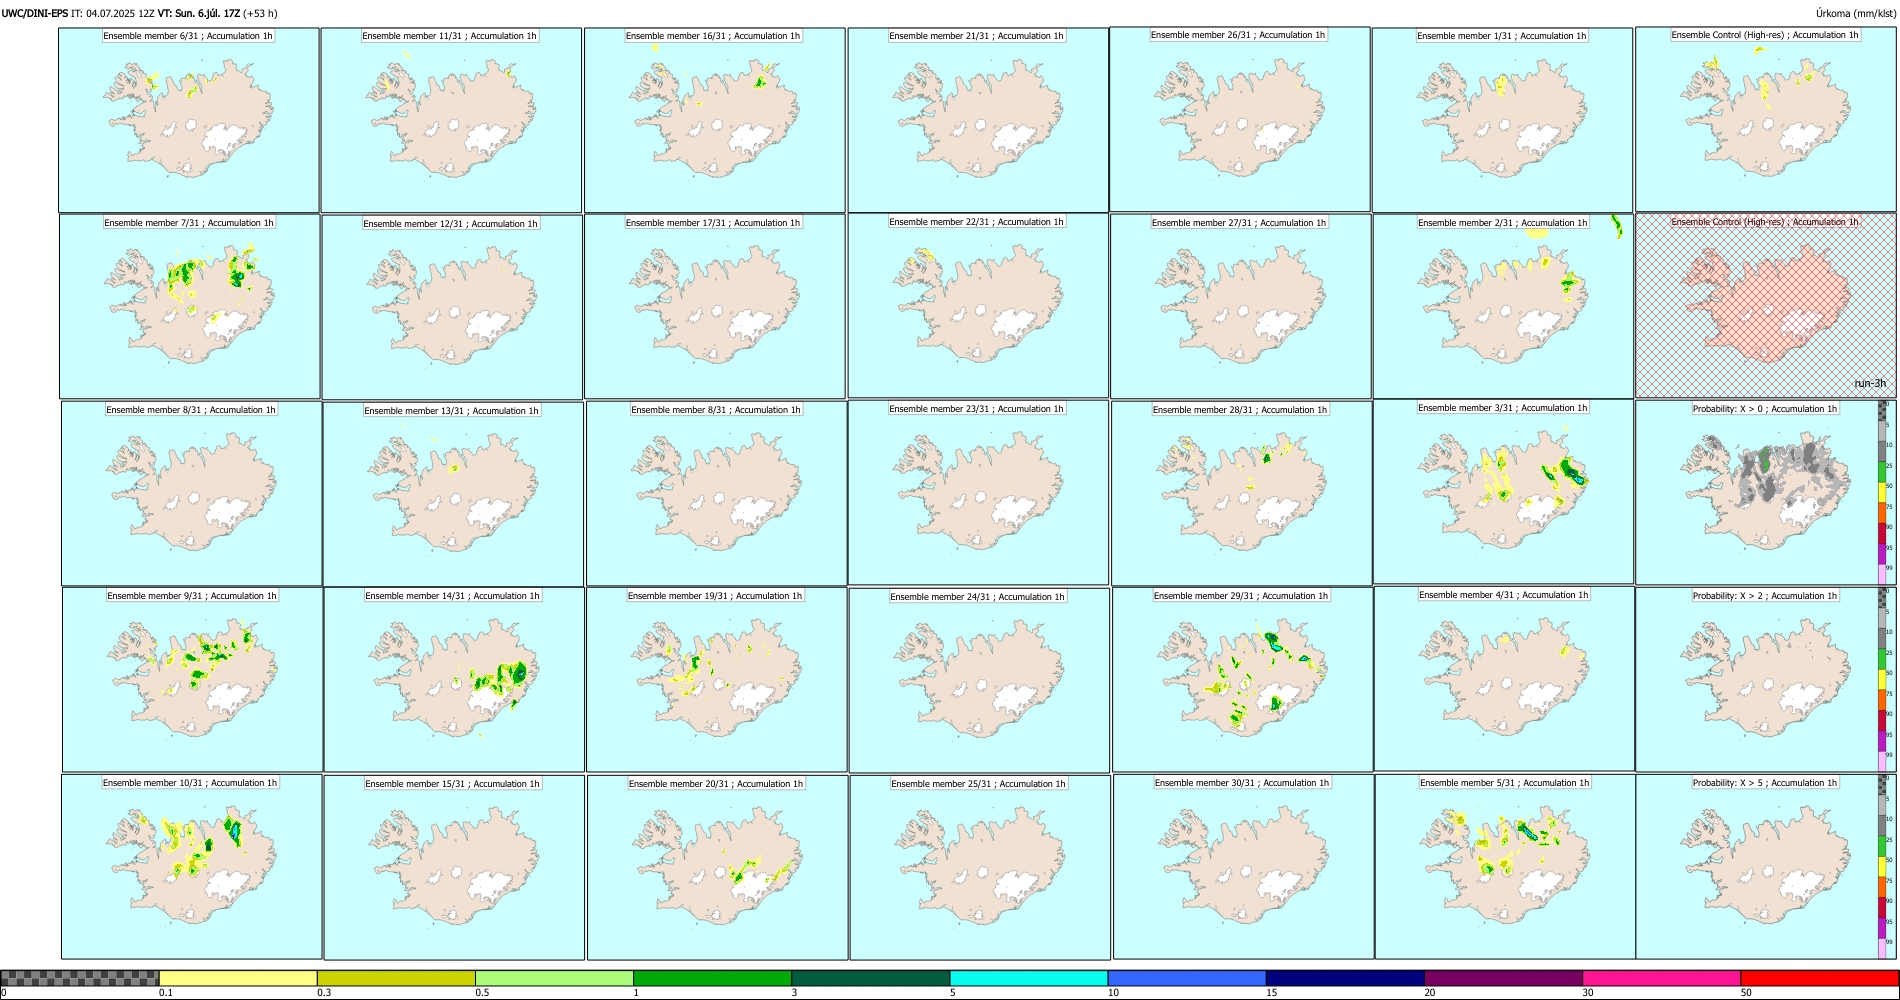Open the Ensemble member 14/31 map
This screenshot has height=1000, width=1900.
(454, 679)
